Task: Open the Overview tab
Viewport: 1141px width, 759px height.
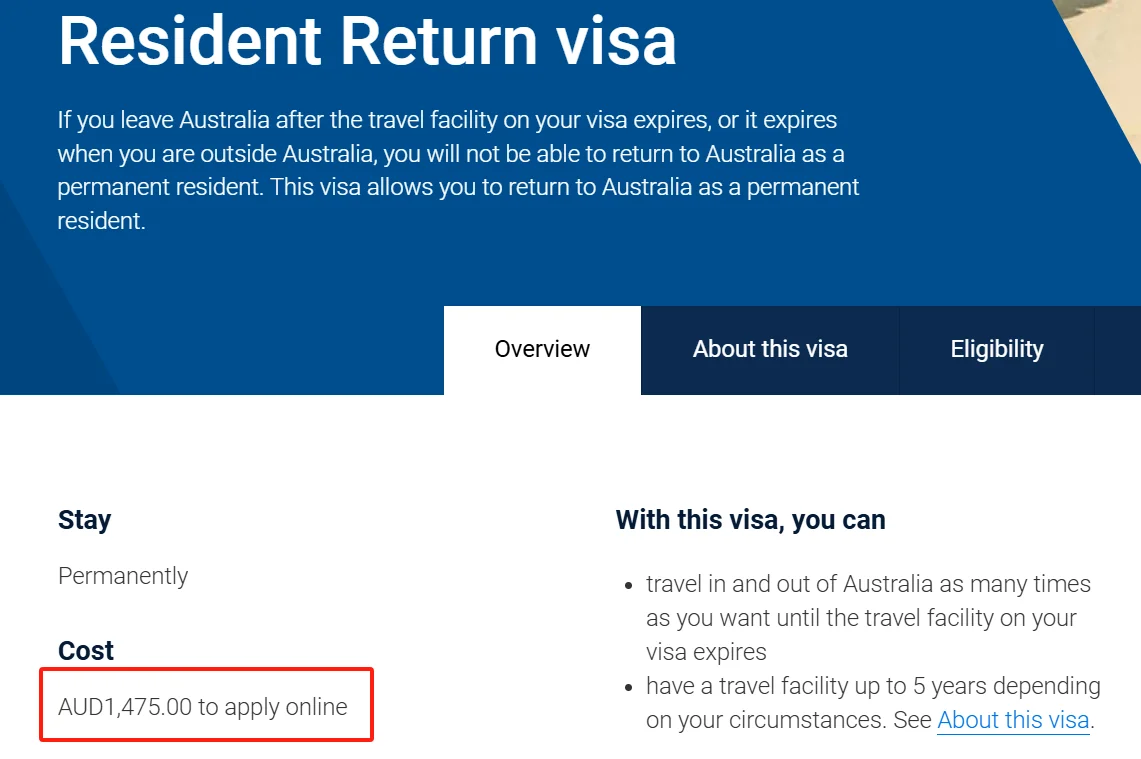Action: pyautogui.click(x=542, y=350)
